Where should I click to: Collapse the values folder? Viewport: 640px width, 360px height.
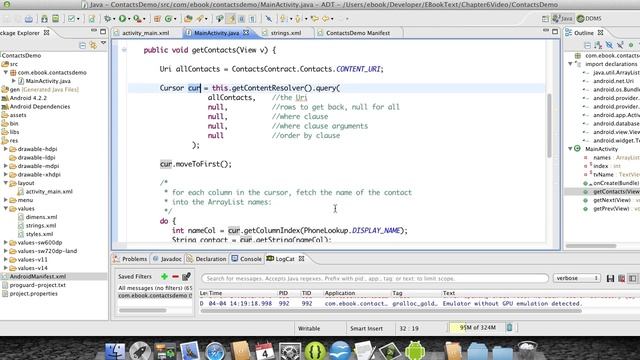coord(6,209)
